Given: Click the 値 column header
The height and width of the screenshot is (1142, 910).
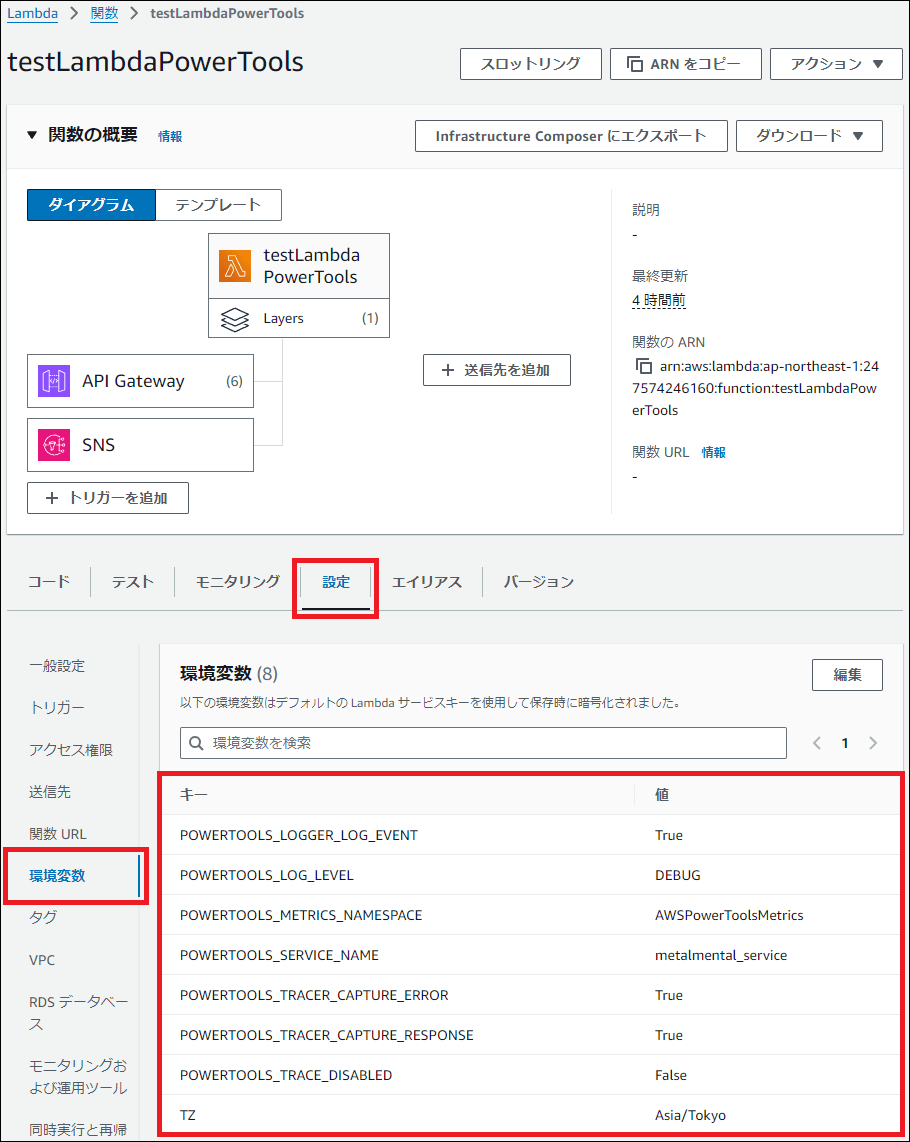Looking at the screenshot, I should point(662,795).
